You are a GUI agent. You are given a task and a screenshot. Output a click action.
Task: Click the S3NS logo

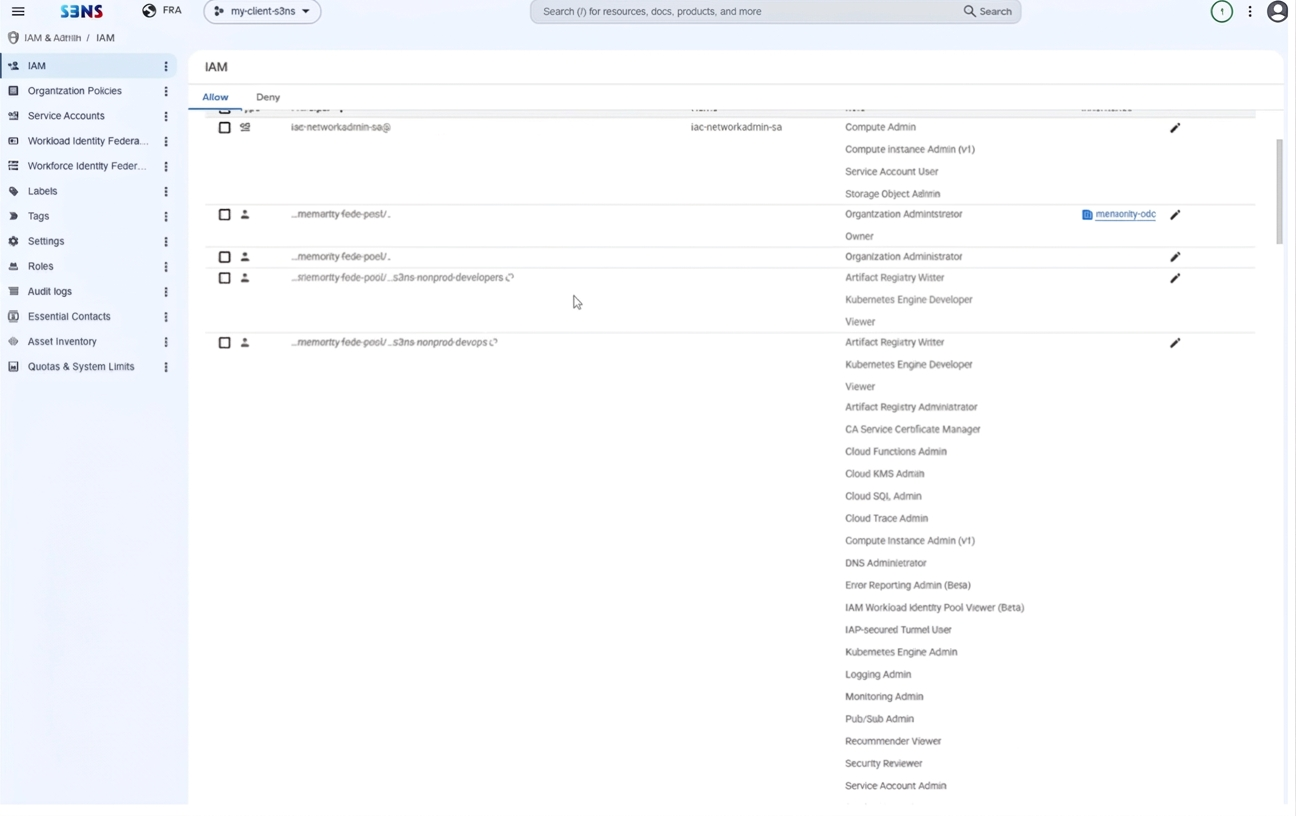point(82,12)
